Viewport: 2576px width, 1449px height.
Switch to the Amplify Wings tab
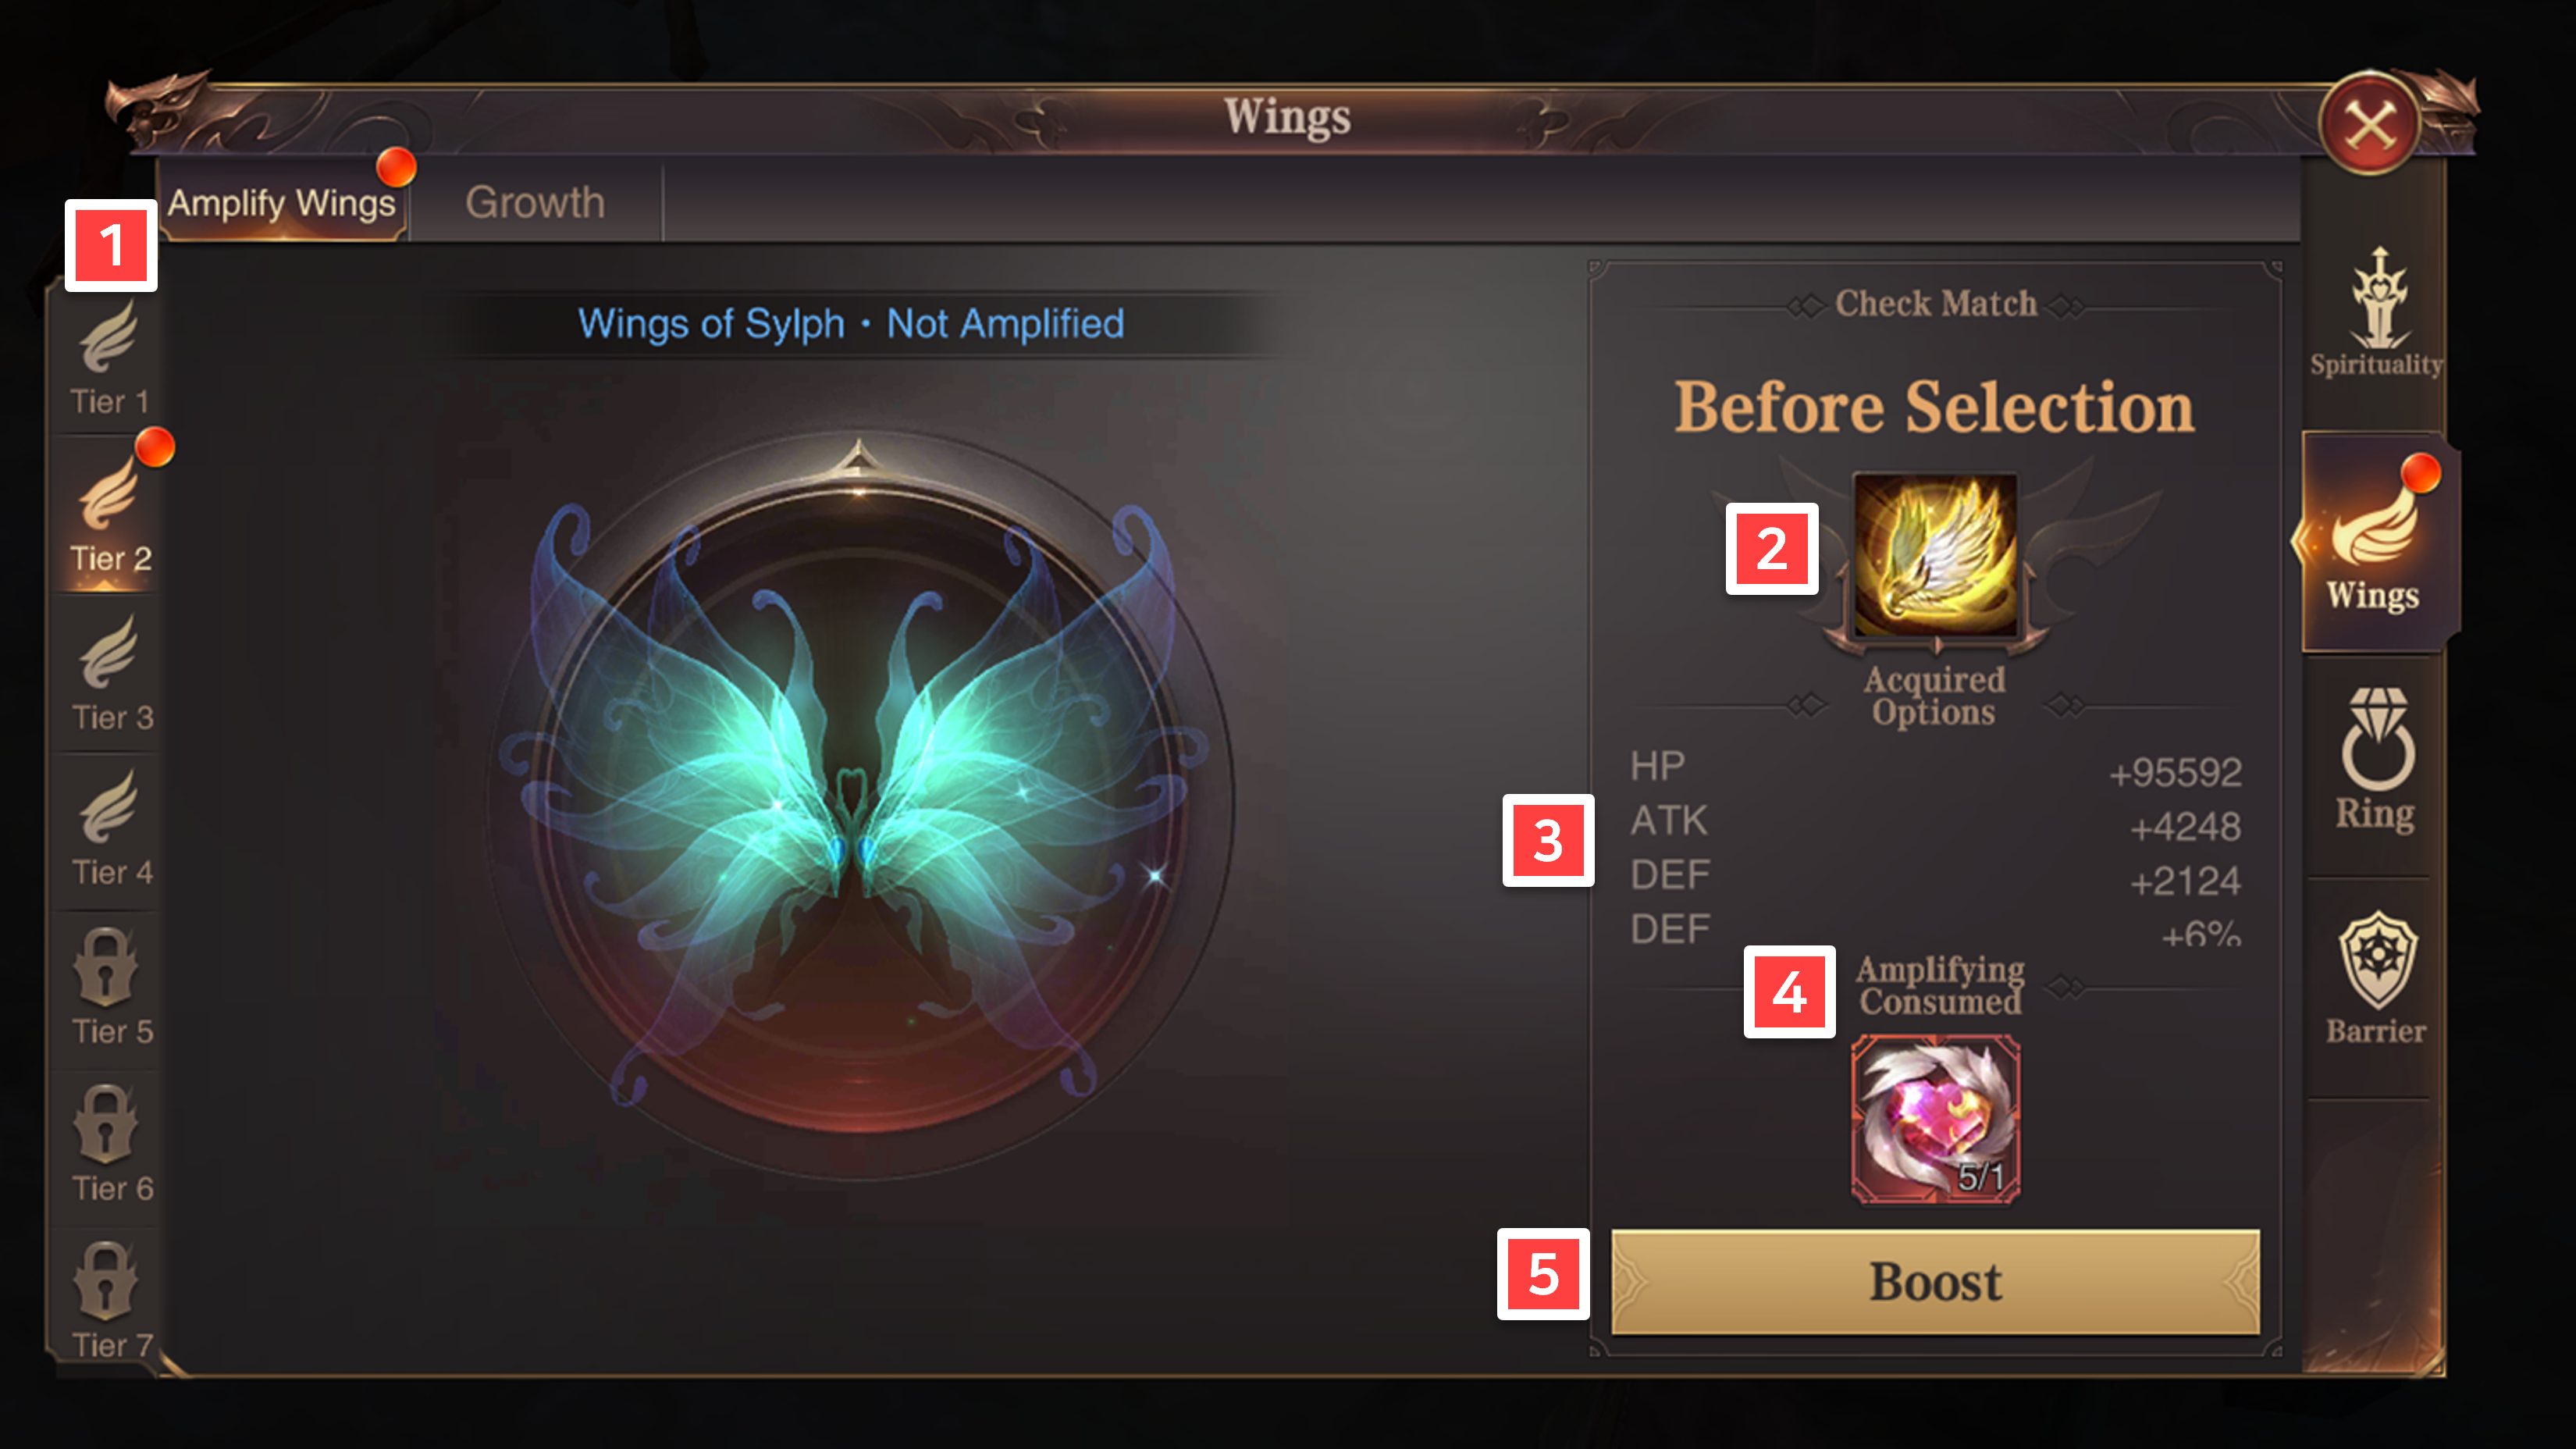[282, 203]
